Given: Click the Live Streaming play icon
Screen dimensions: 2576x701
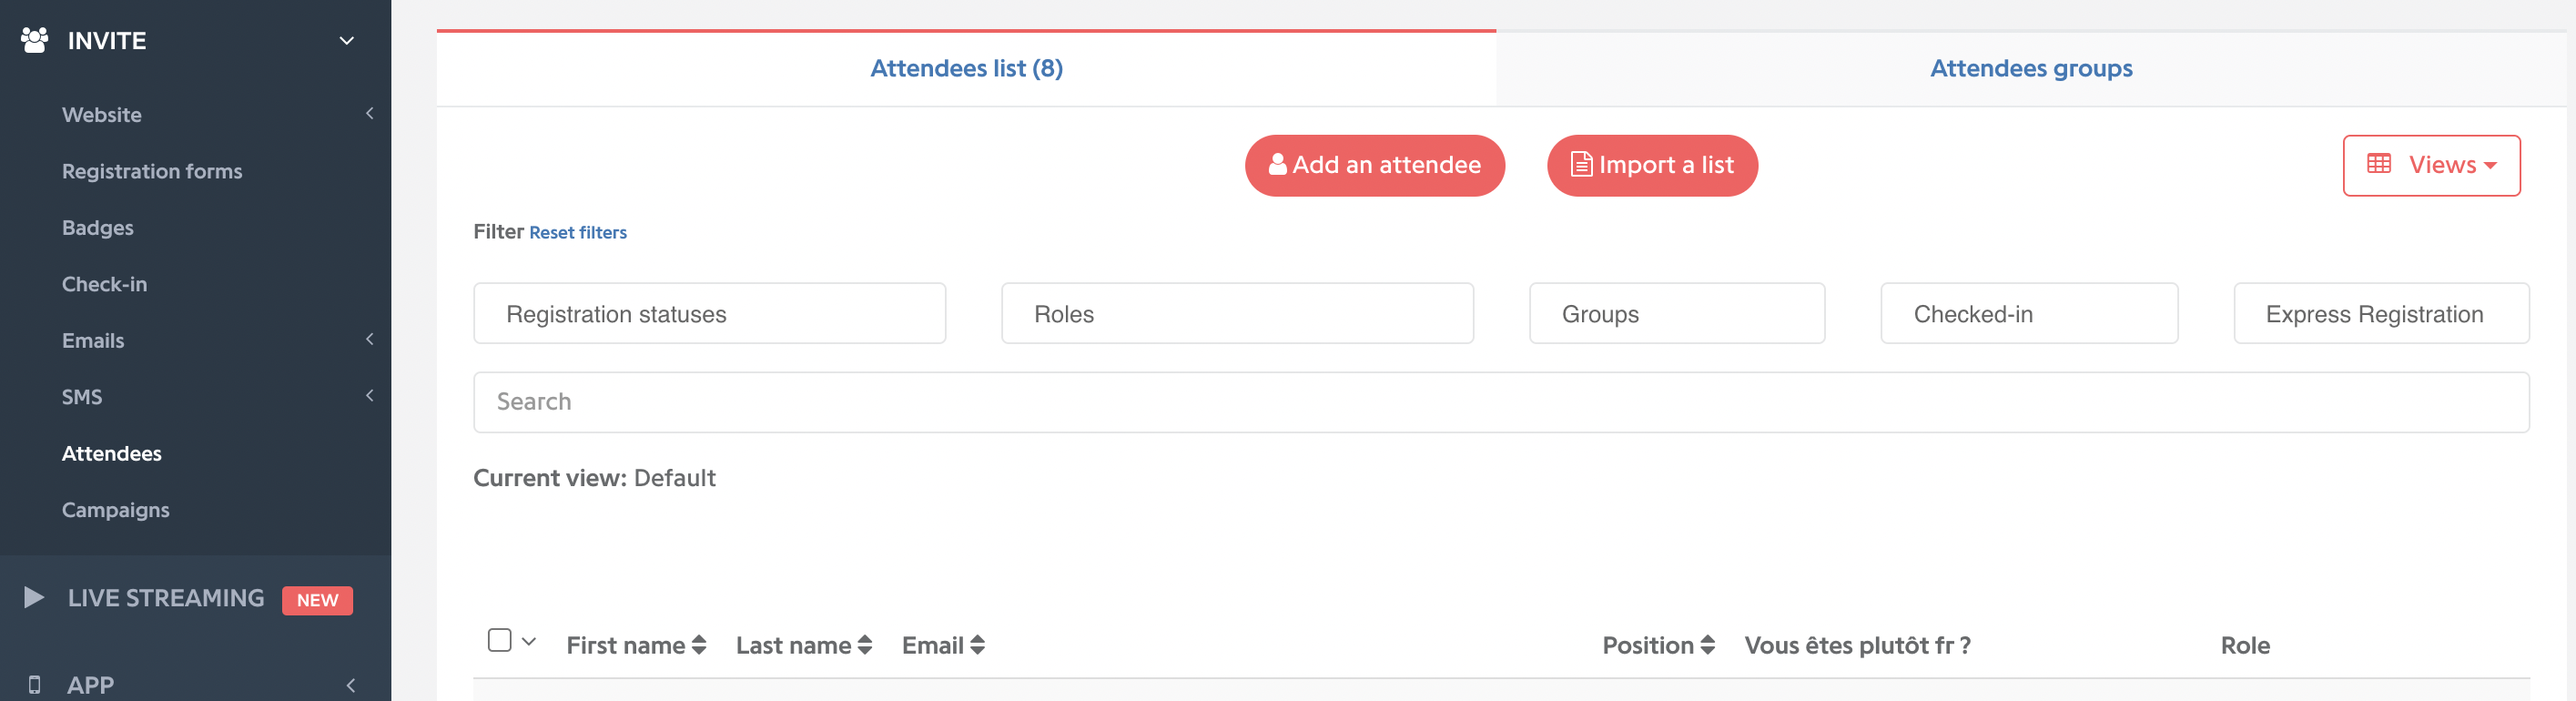Looking at the screenshot, I should (x=34, y=597).
